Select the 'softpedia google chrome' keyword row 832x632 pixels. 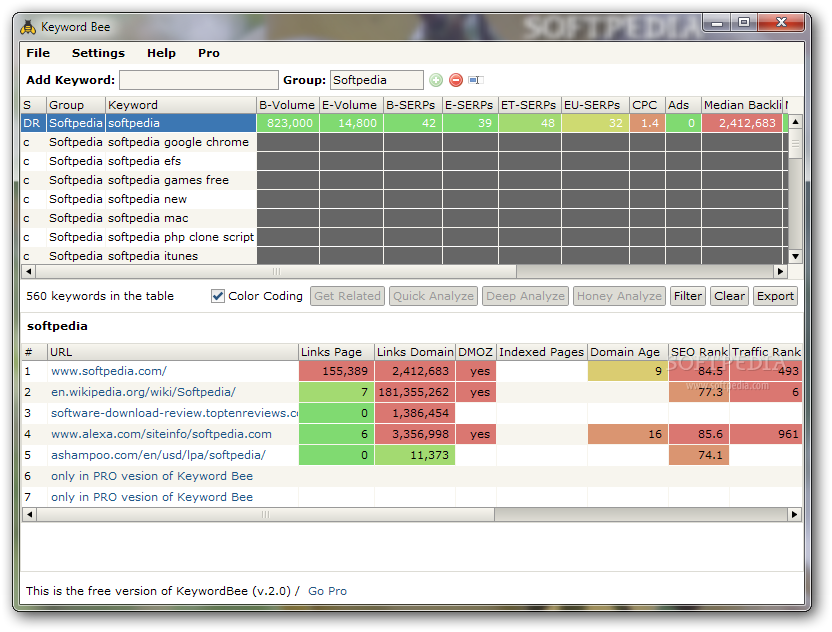coord(404,142)
